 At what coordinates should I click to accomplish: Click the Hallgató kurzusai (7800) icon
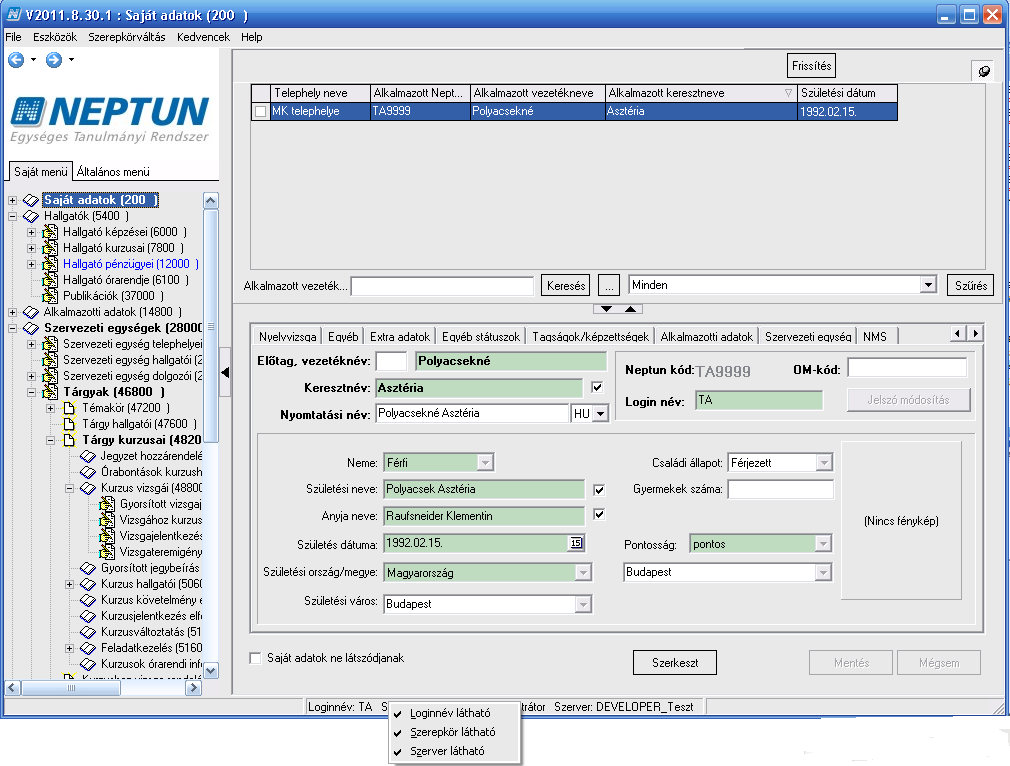point(50,248)
